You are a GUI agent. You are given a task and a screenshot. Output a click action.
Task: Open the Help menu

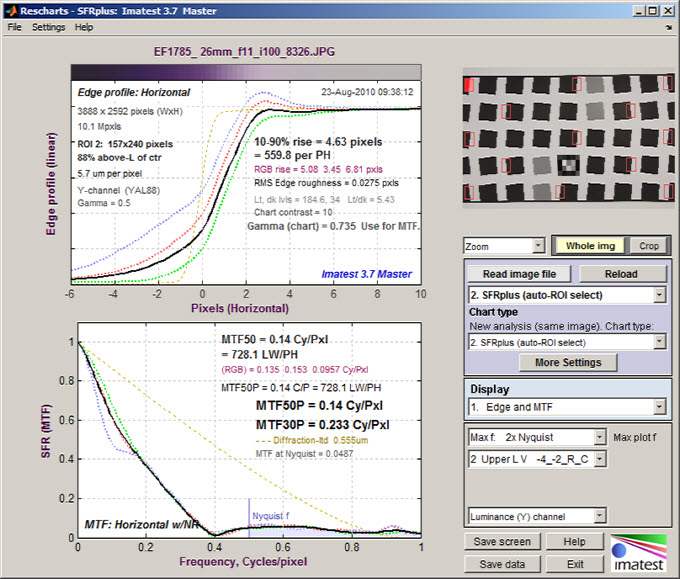click(x=84, y=27)
